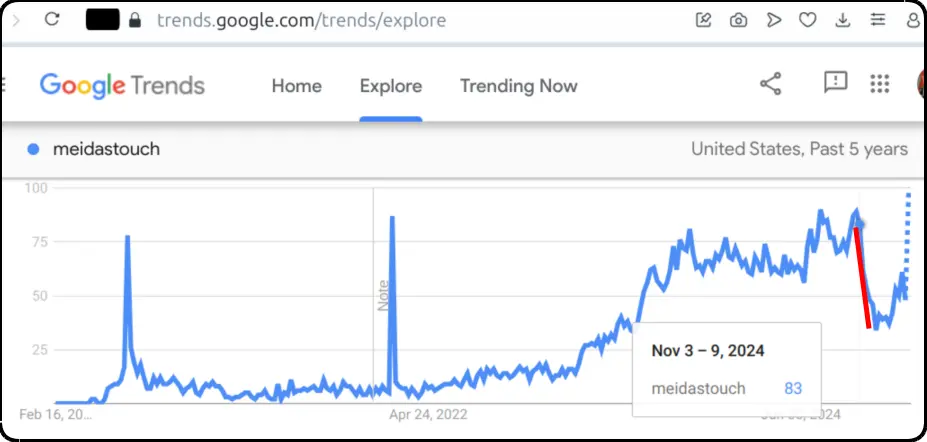Select the Explore tab
Screen dimensions: 927x442
(391, 86)
